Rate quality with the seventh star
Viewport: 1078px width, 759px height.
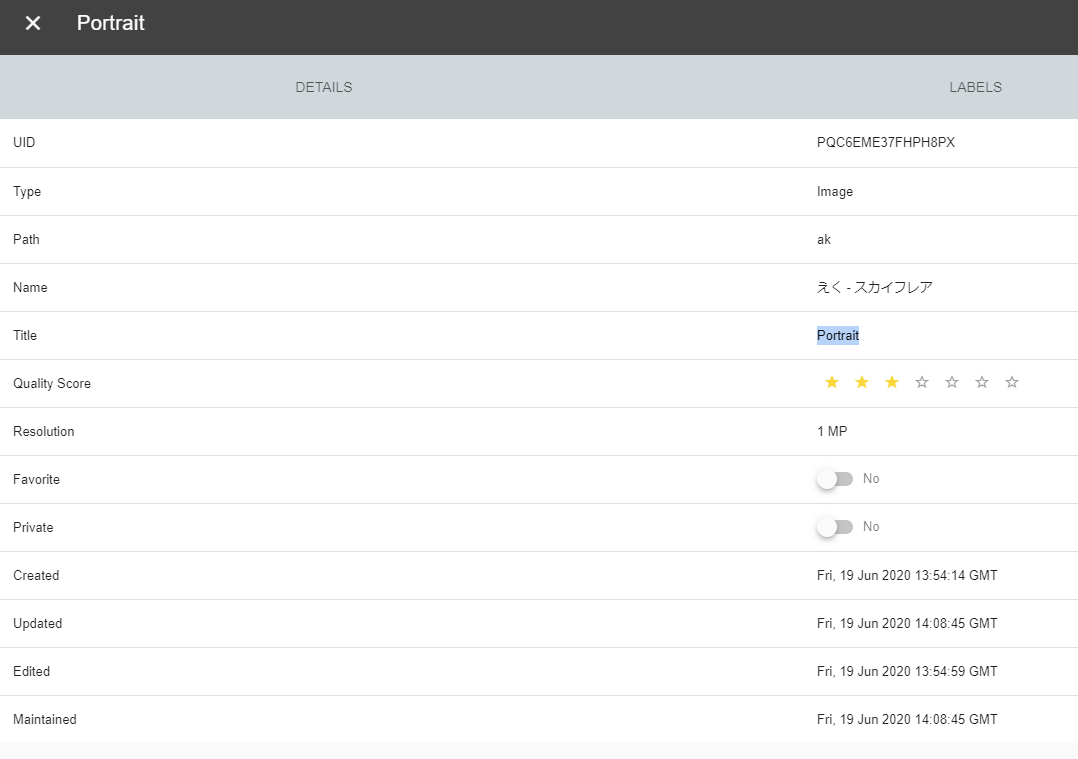[1012, 382]
